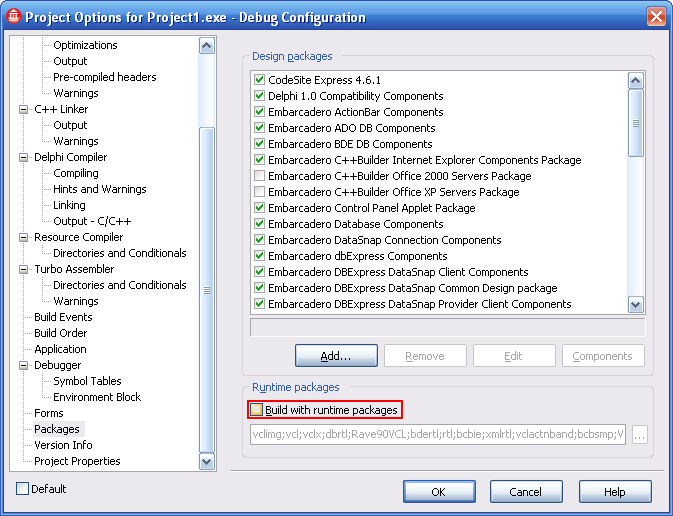
Task: Toggle Embarcadero ActionBar Components checkbox
Action: pos(259,112)
